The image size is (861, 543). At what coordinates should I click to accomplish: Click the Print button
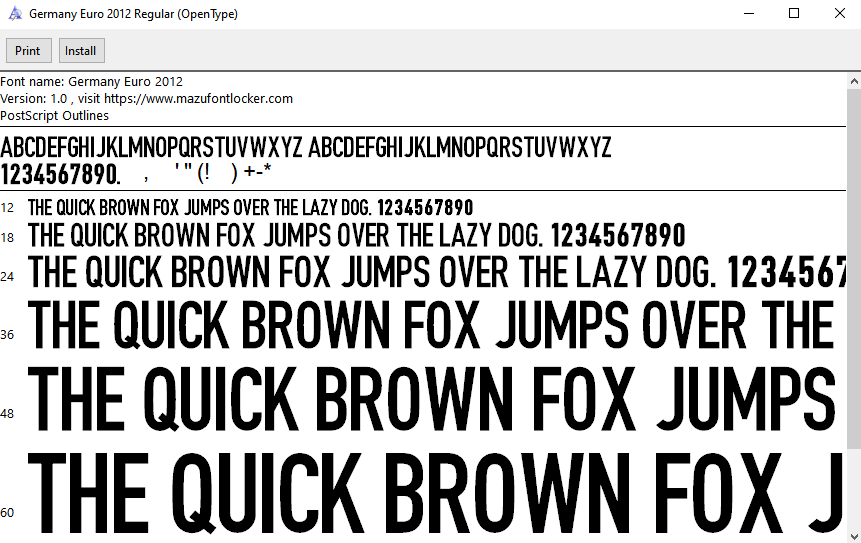pyautogui.click(x=28, y=51)
